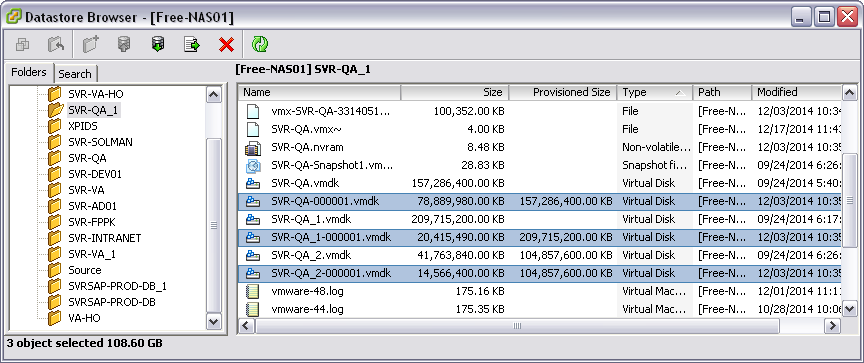Click the horizontal scrollbar right arrow
This screenshot has width=864, height=363.
[831, 326]
